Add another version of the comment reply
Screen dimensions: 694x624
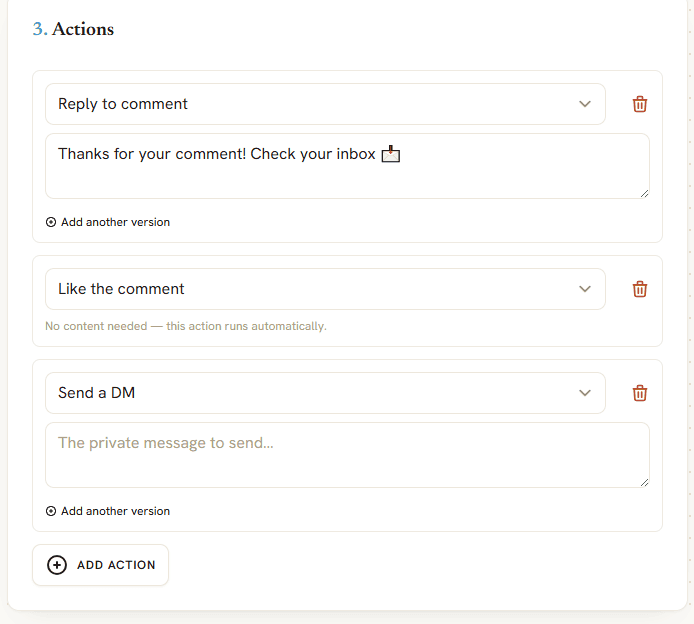(x=108, y=222)
